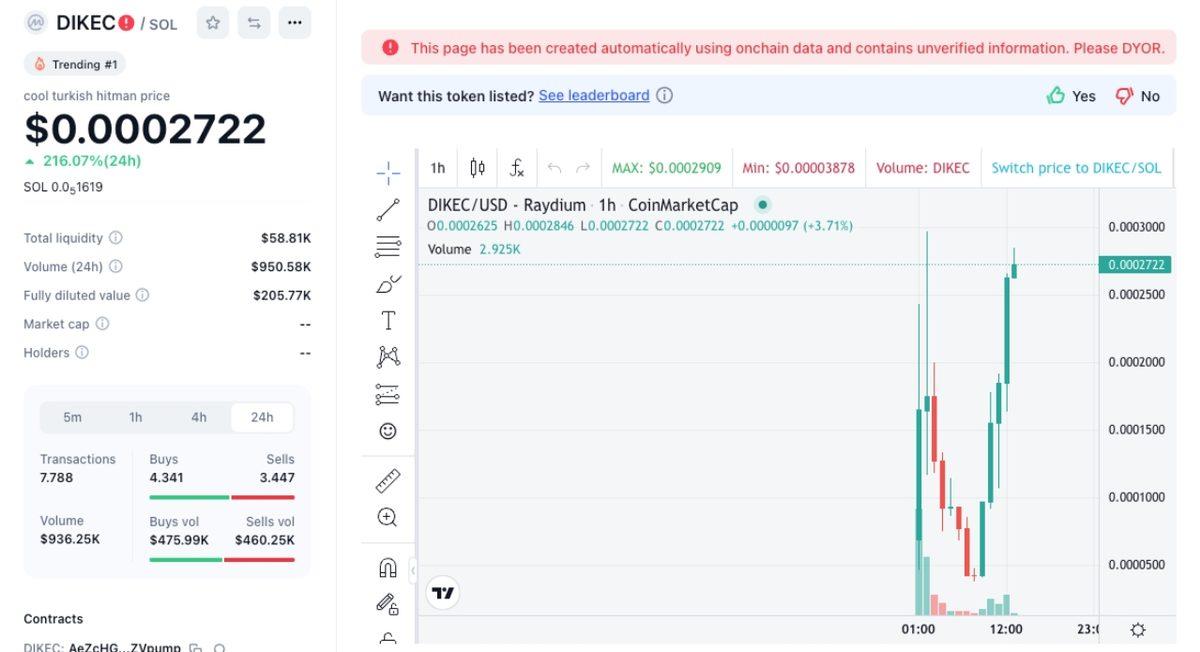1200x652 pixels.
Task: Enable magnet mode for drawings
Action: (387, 568)
